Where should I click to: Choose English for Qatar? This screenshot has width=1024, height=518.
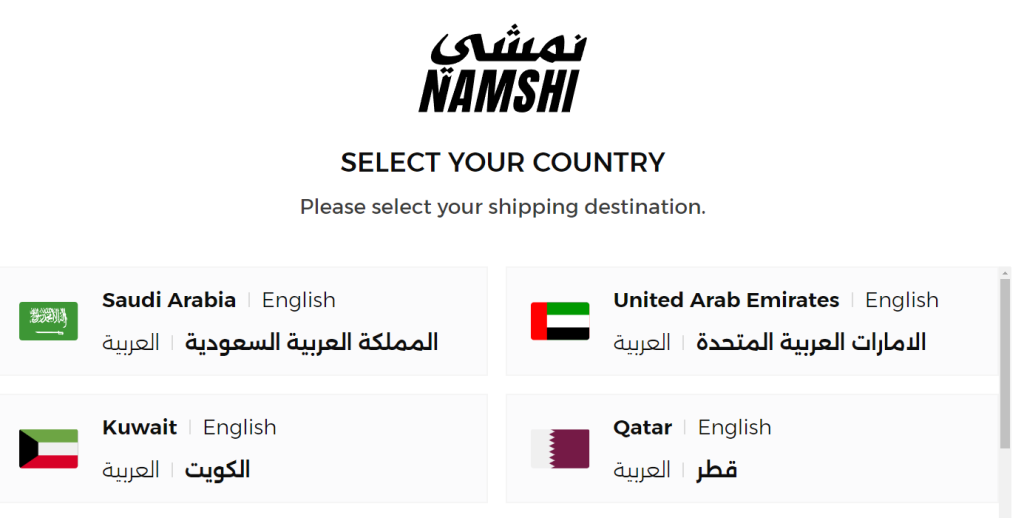tap(734, 427)
